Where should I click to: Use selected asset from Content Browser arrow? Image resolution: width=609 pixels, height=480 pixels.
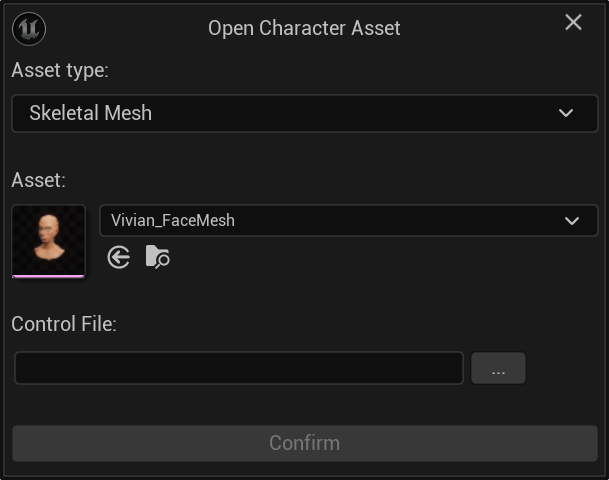[119, 258]
